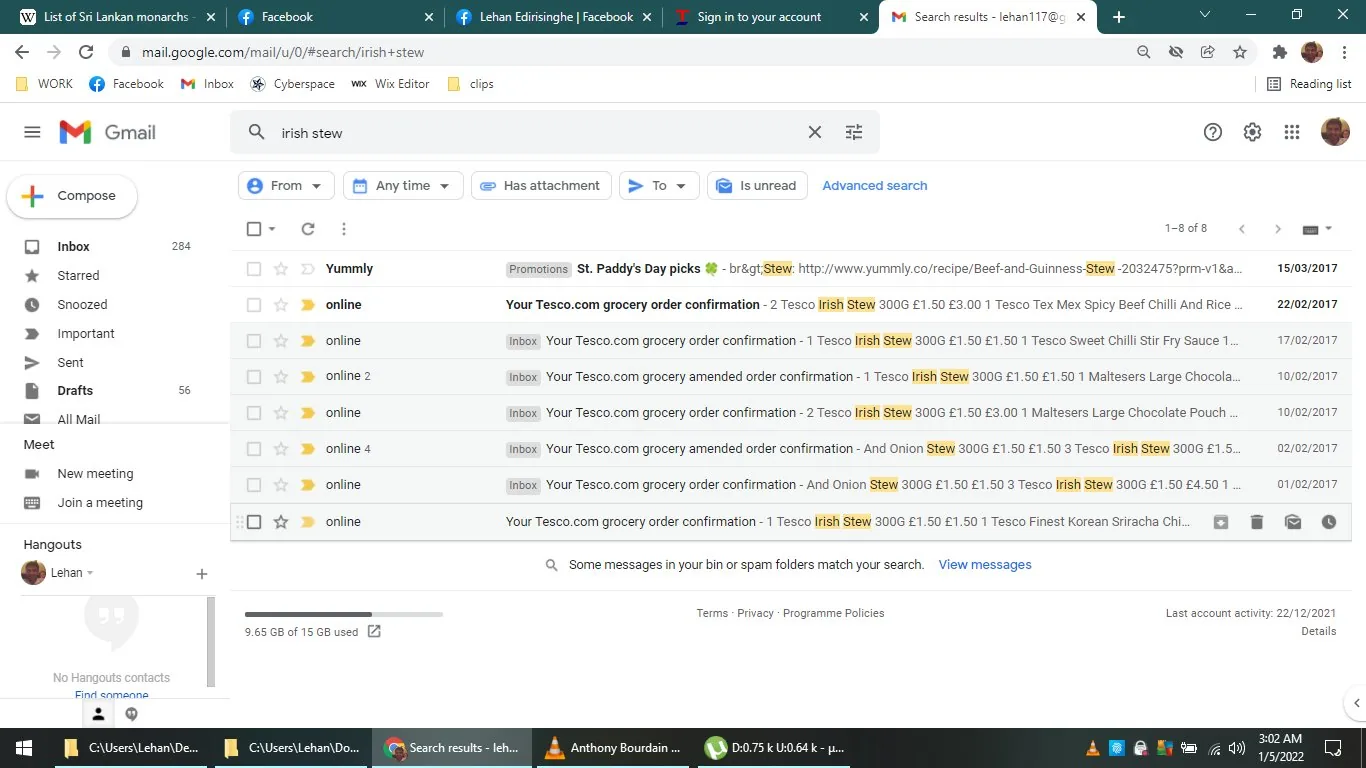The height and width of the screenshot is (768, 1366).
Task: Check the select-all messages checkbox
Action: click(x=253, y=228)
